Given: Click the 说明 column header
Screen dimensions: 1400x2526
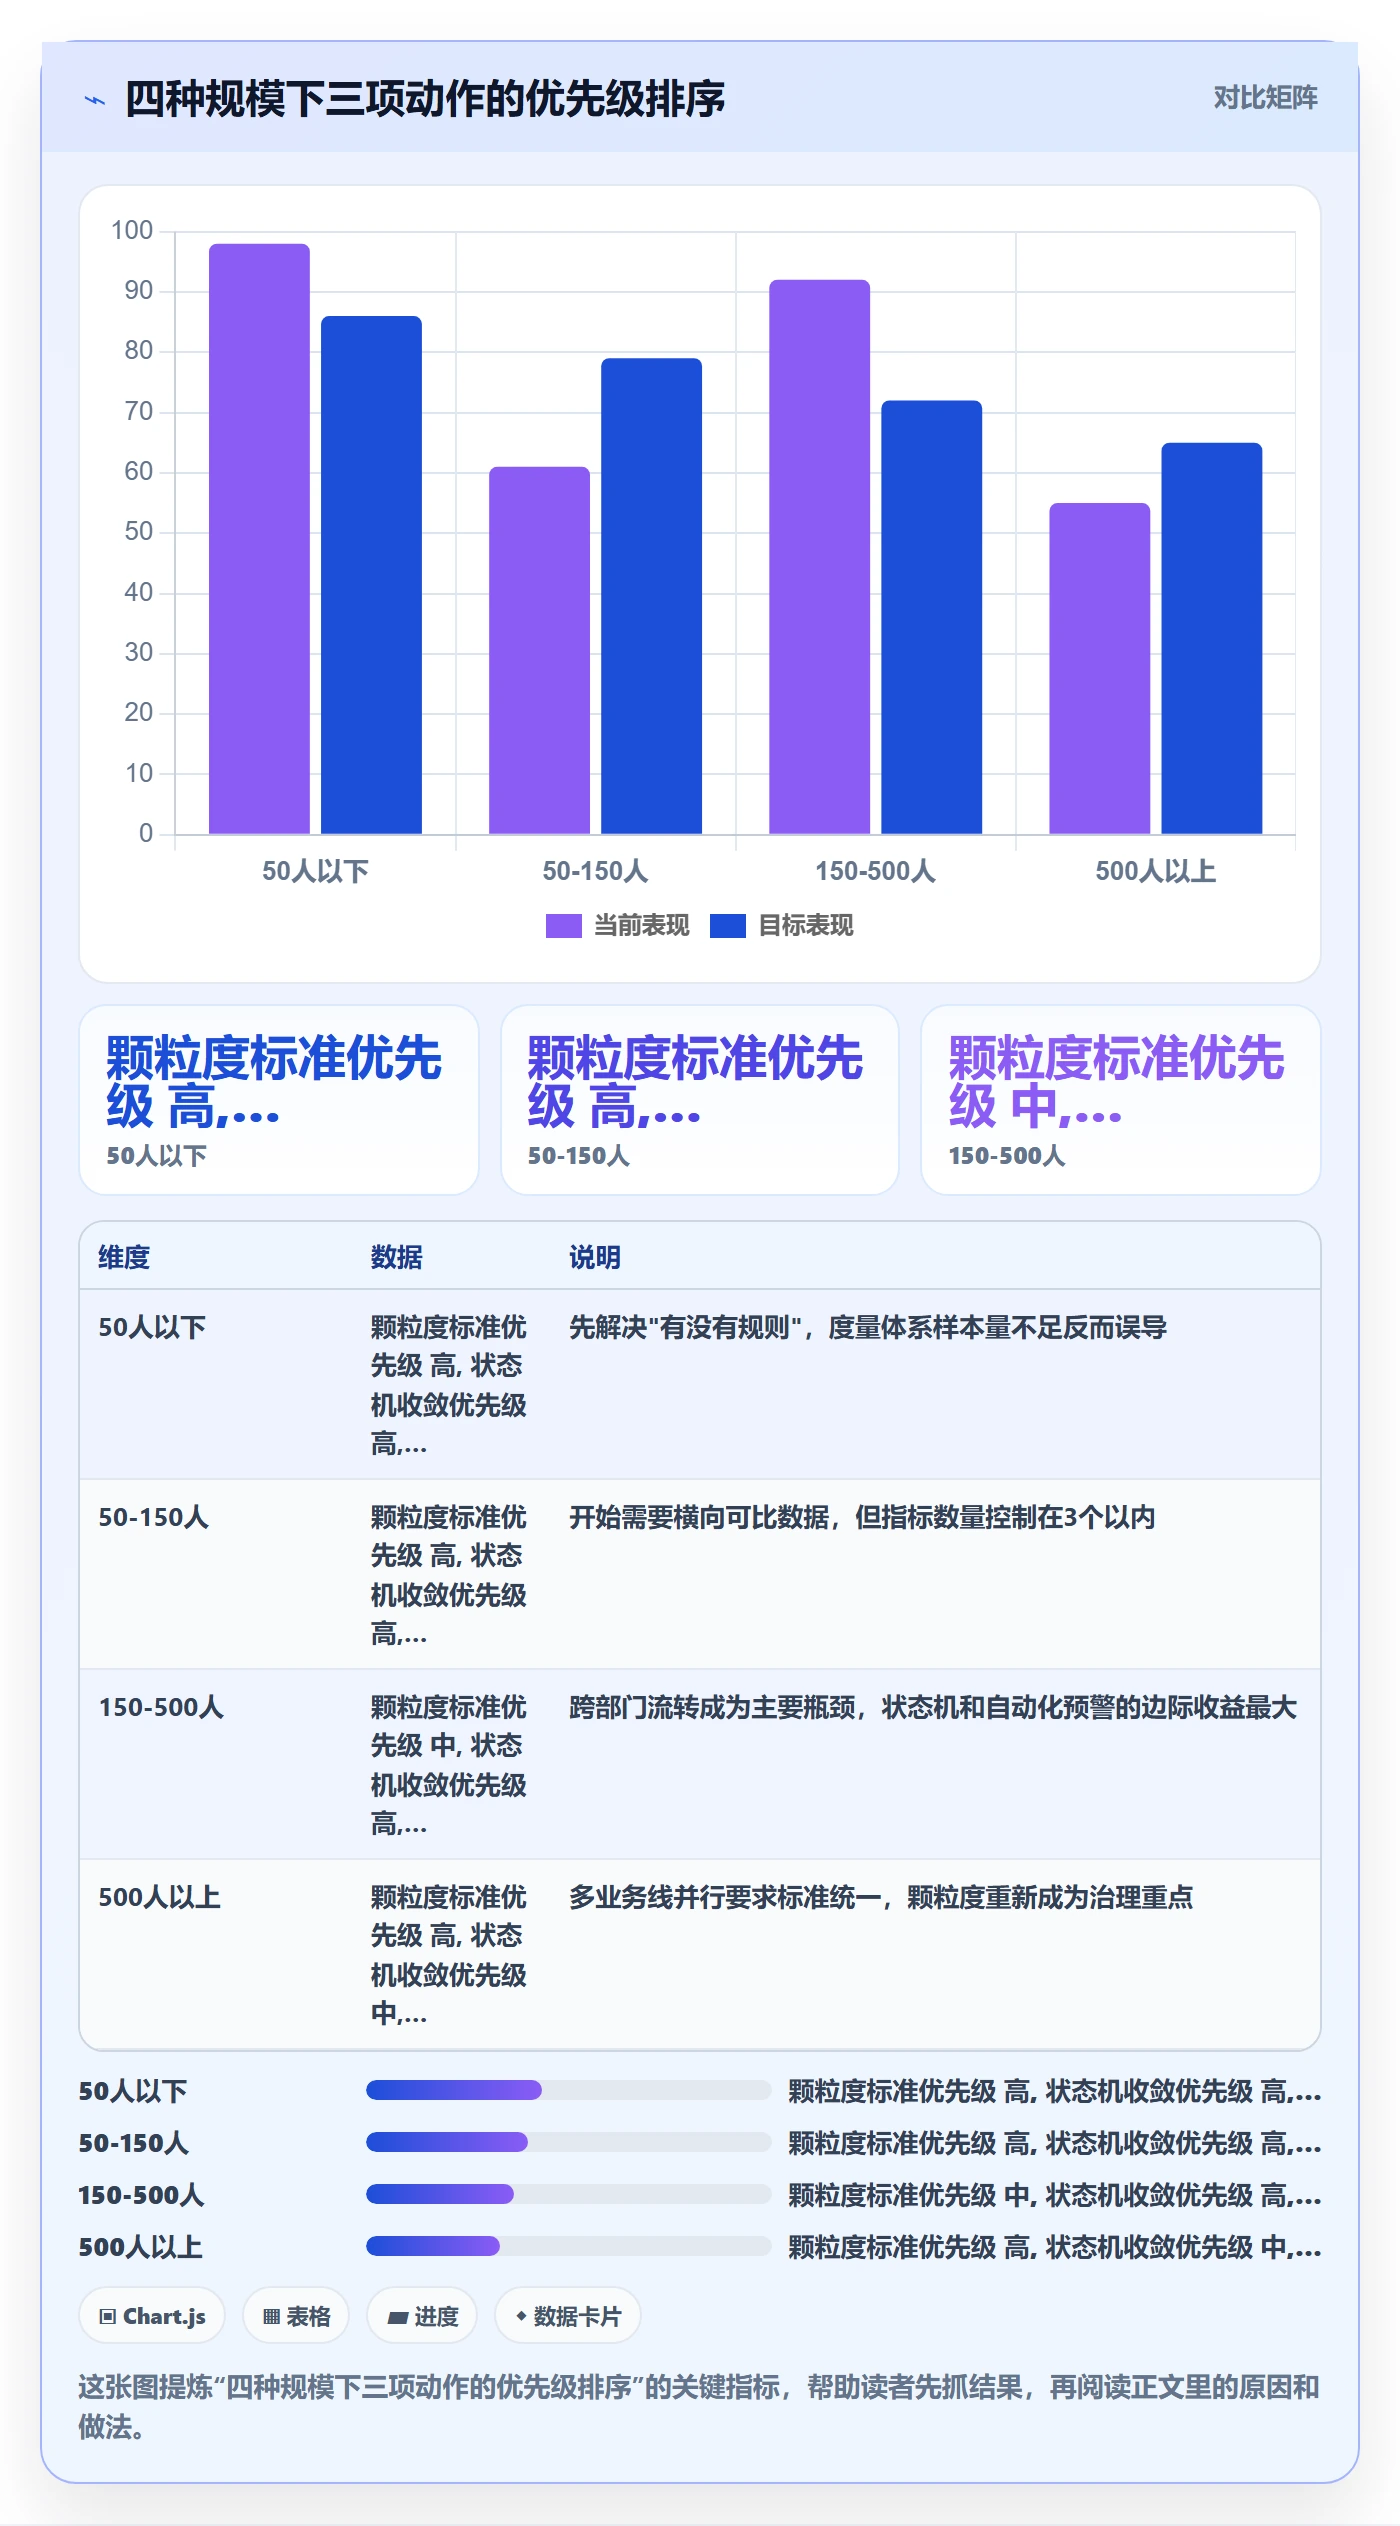Looking at the screenshot, I should [x=595, y=1257].
